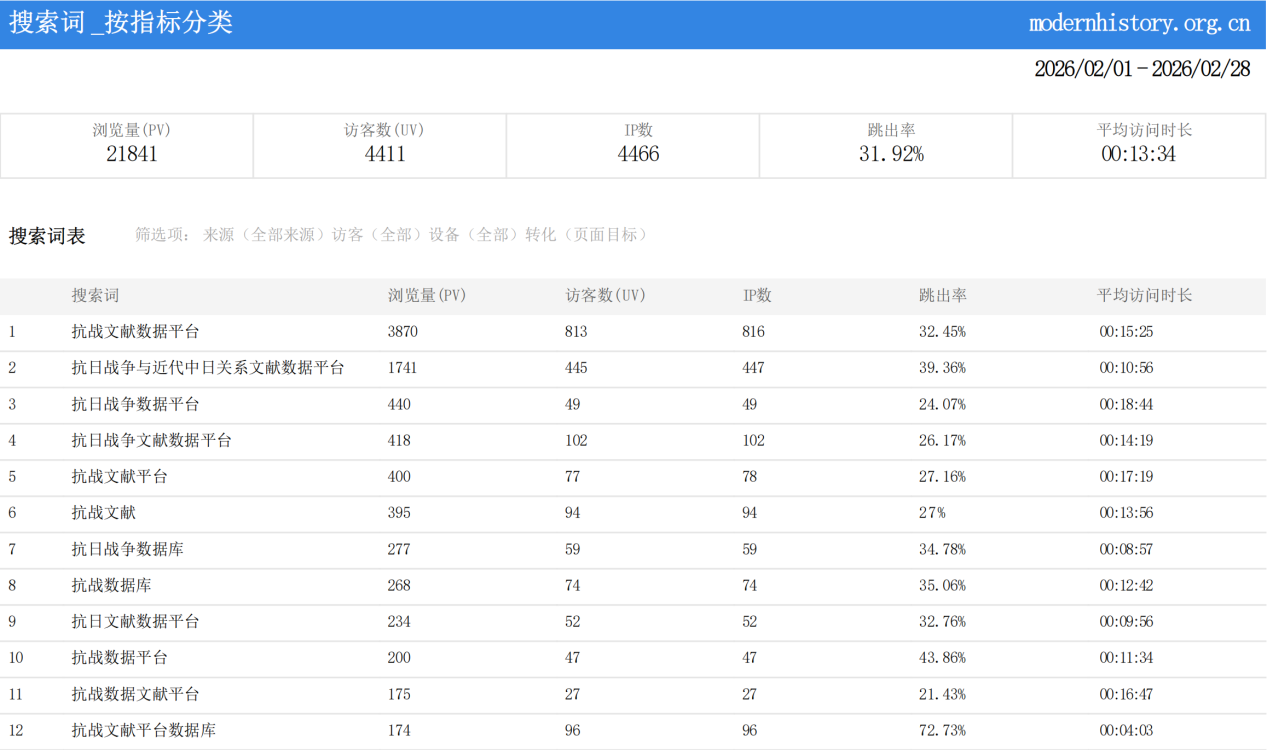Screen dimensions: 1267x750
Task: Sort table by 平均访问时长 column header
Action: 1144,296
